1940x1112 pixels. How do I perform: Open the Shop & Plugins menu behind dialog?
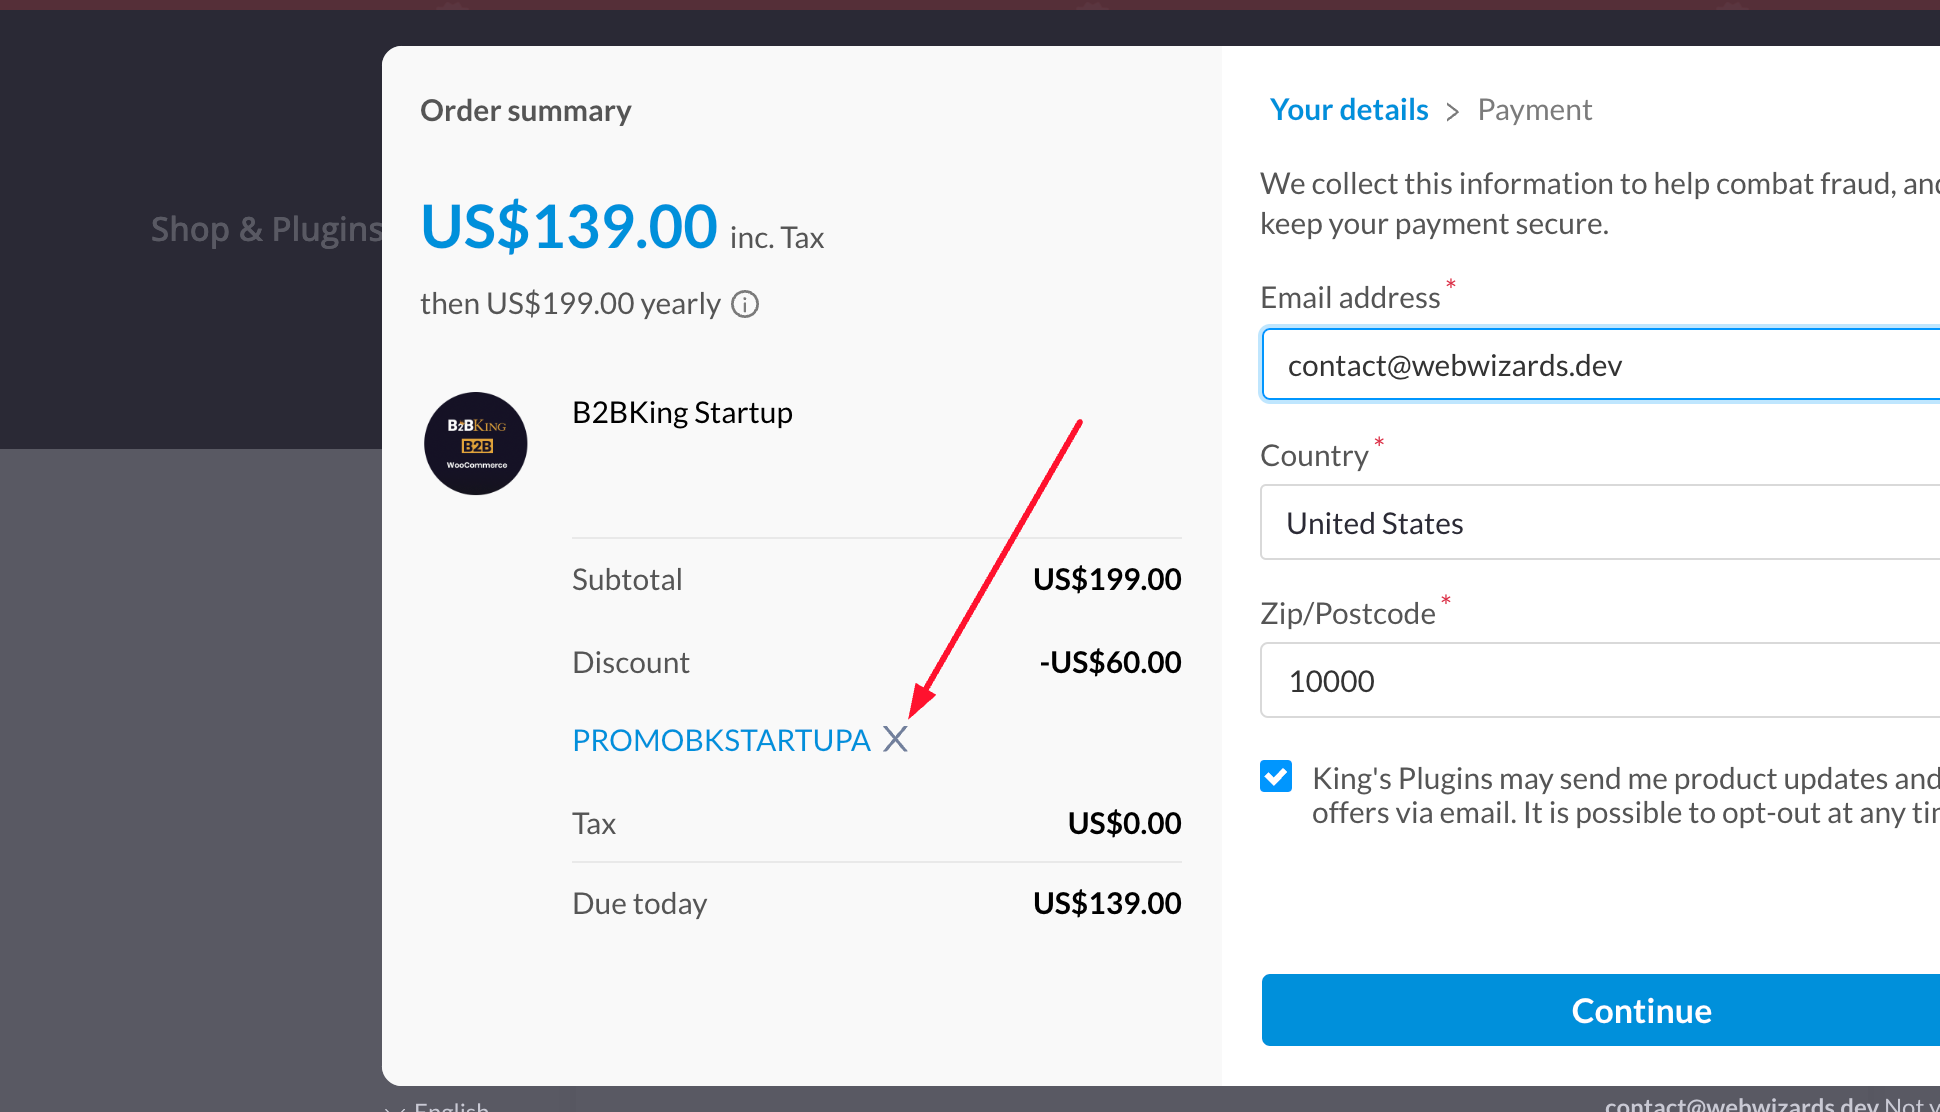(x=267, y=229)
